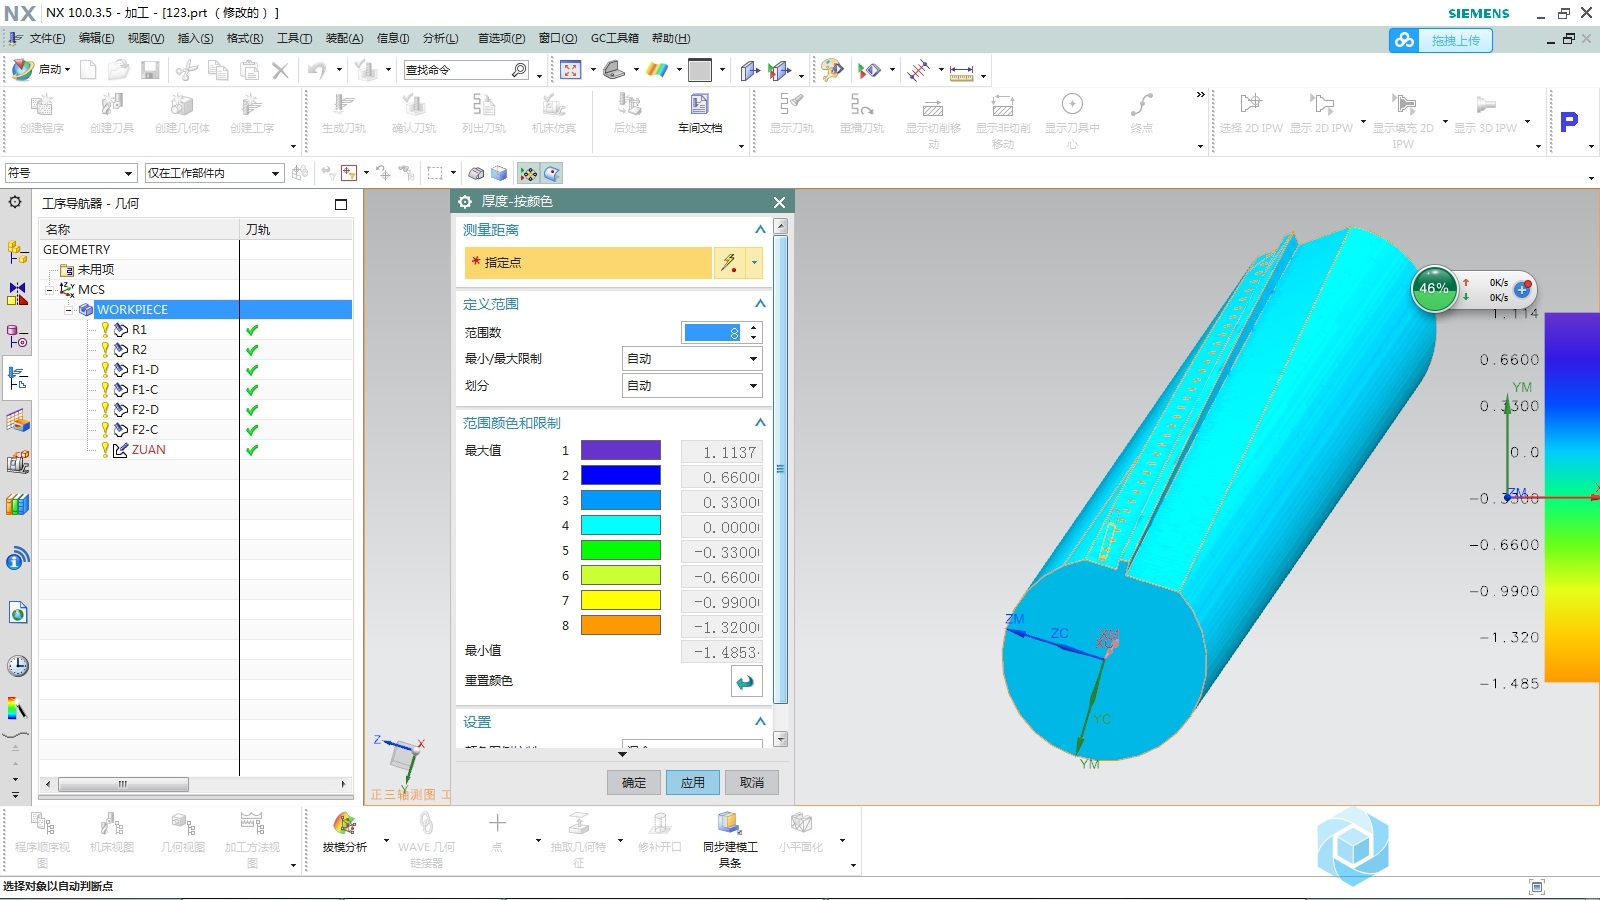The width and height of the screenshot is (1600, 900).
Task: Click the navigator settings gear icon
Action: click(15, 202)
